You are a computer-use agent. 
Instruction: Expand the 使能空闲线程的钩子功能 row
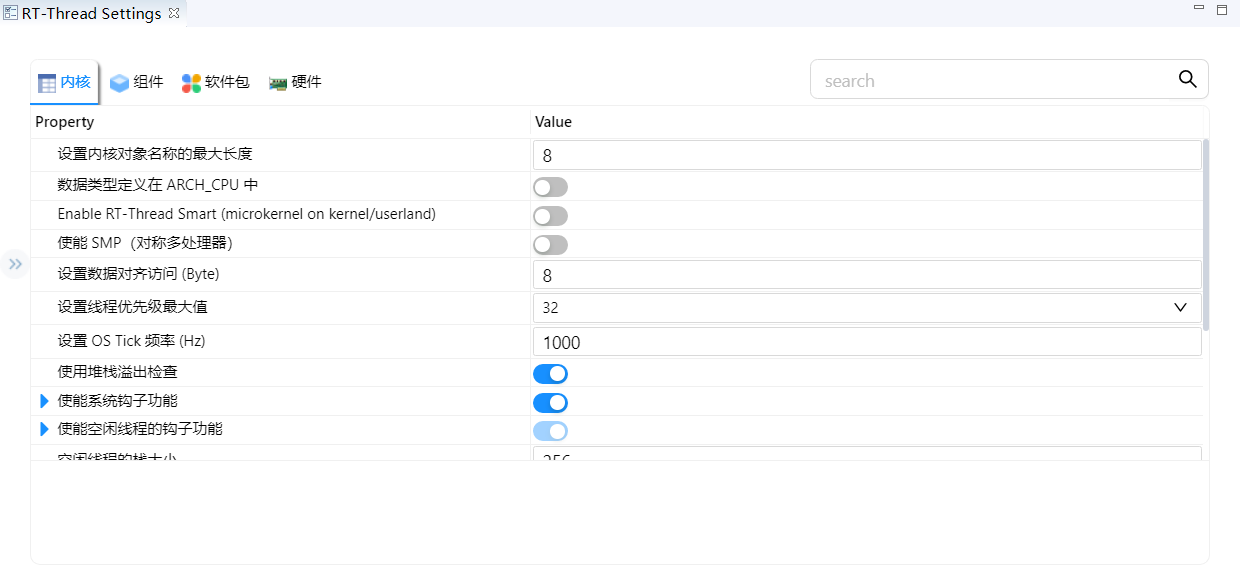(44, 429)
